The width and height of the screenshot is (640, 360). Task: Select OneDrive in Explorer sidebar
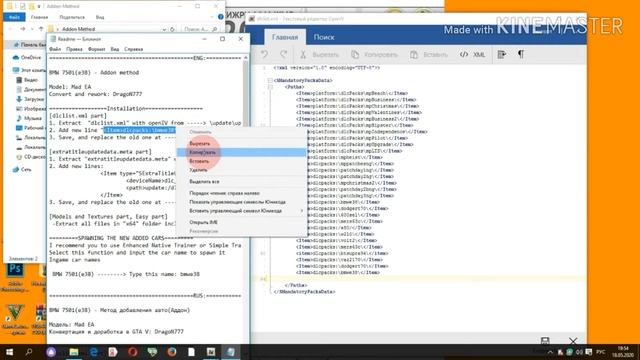point(27,58)
